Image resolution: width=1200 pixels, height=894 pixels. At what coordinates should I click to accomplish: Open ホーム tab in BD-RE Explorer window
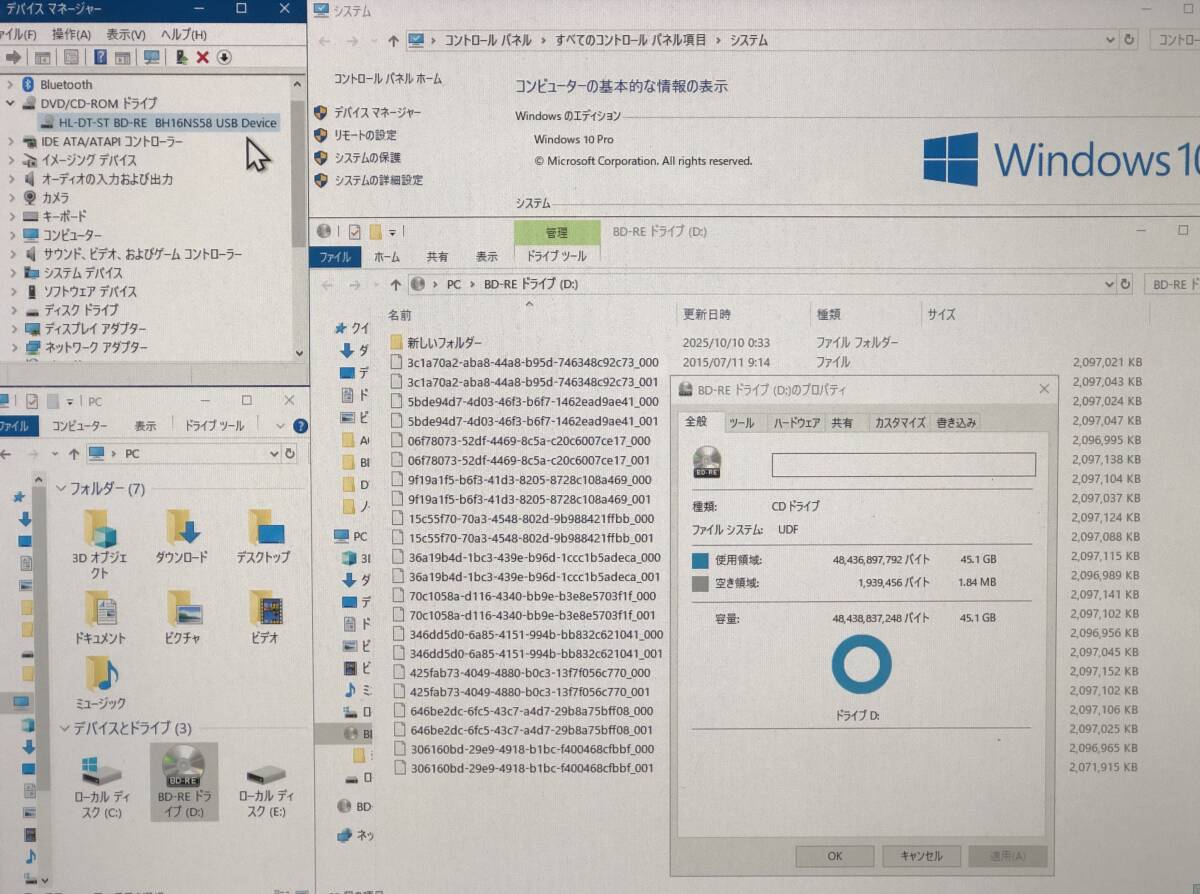386,257
